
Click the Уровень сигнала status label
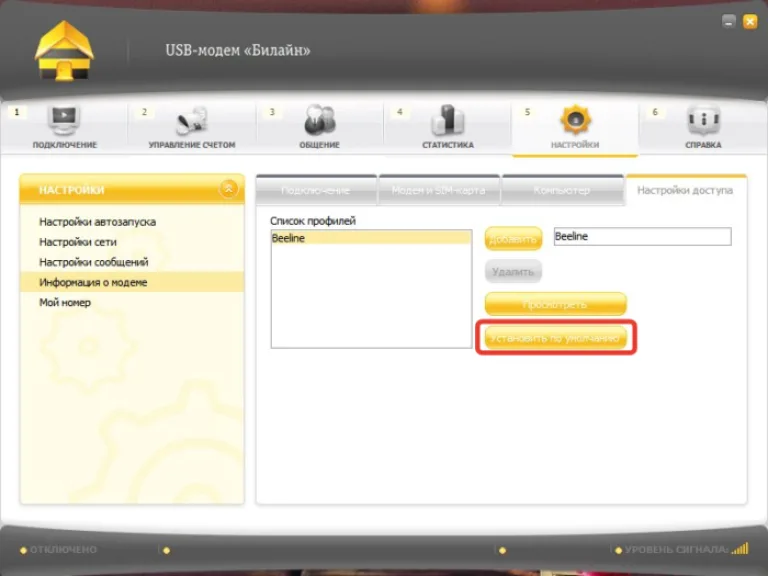click(x=676, y=550)
